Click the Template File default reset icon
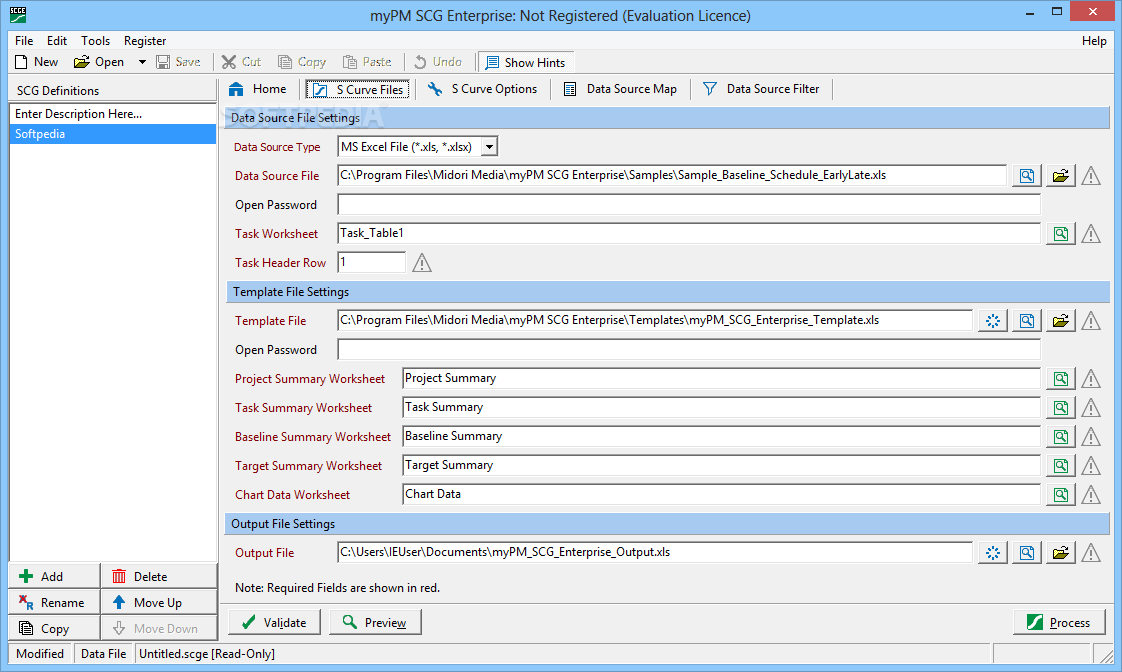 click(993, 321)
